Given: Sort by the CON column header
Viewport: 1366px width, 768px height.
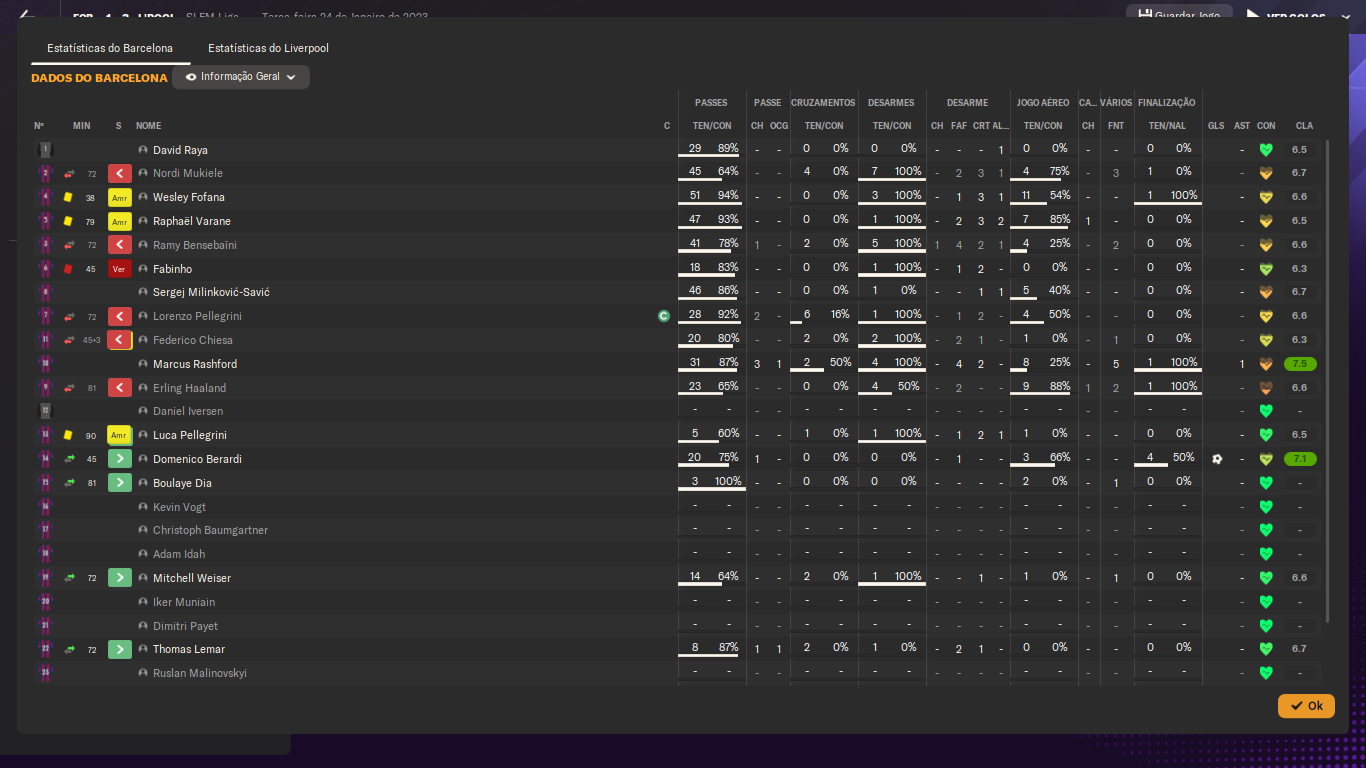Looking at the screenshot, I should click(x=1266, y=126).
